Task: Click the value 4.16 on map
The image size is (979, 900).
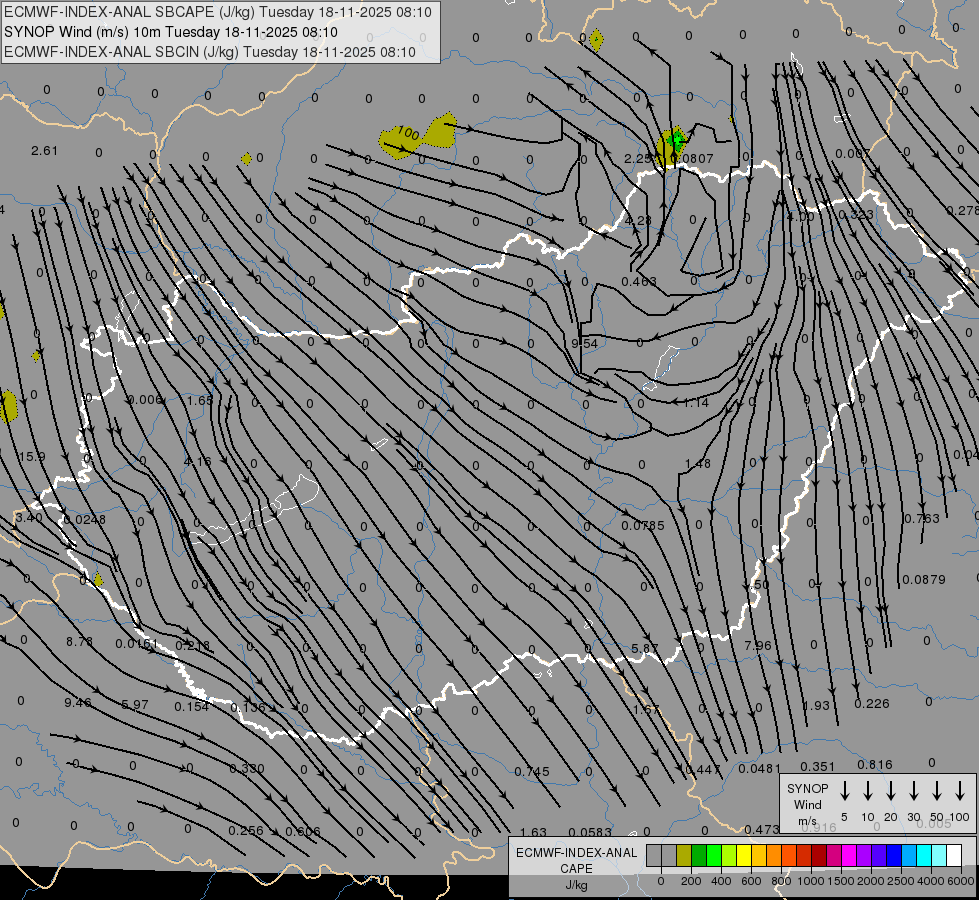Action: pos(198,461)
